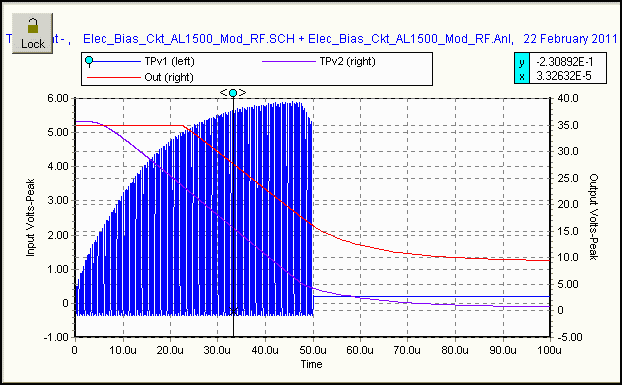Click the Input Volts-Peak axis label
This screenshot has width=622, height=385.
pos(31,218)
